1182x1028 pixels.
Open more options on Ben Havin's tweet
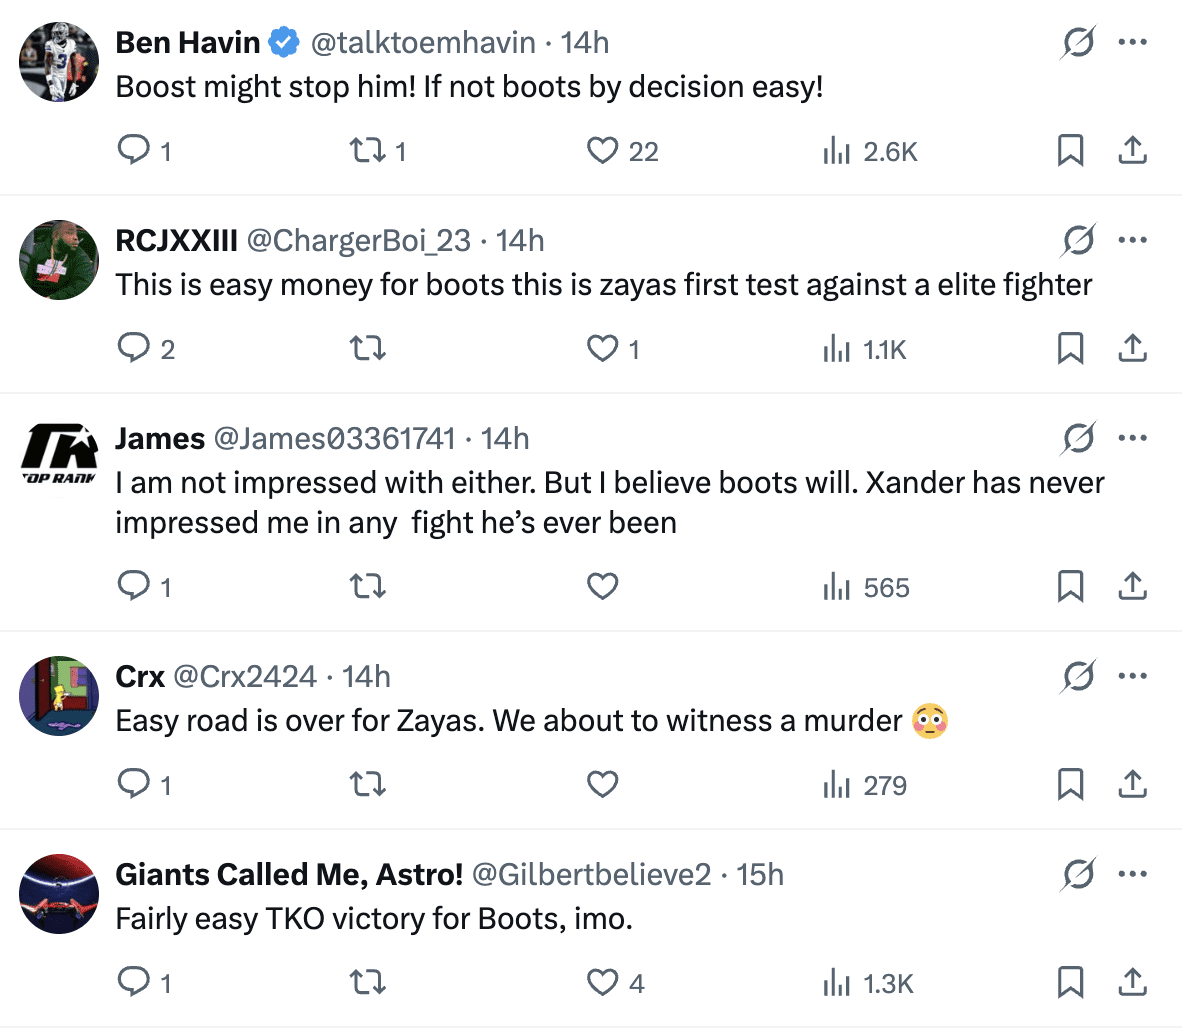pos(1132,43)
